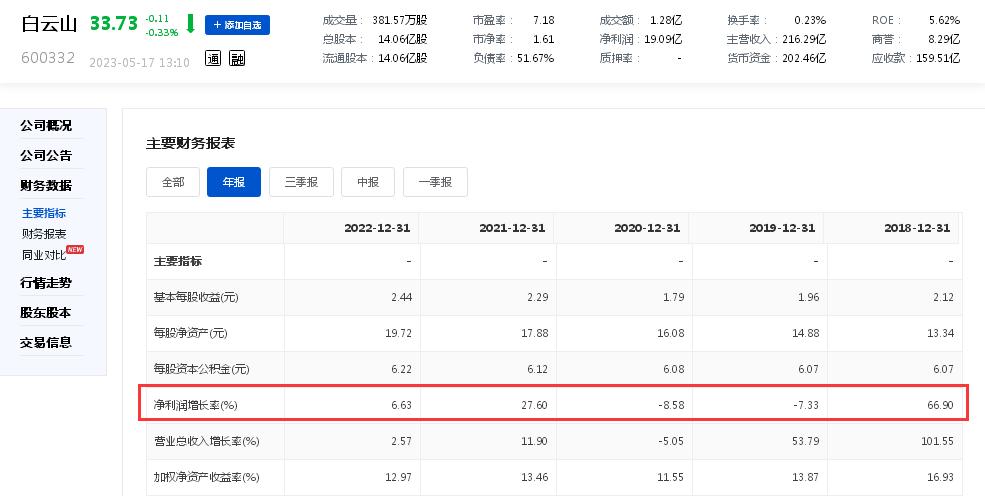Open 同业对比 sidebar link

coord(44,255)
